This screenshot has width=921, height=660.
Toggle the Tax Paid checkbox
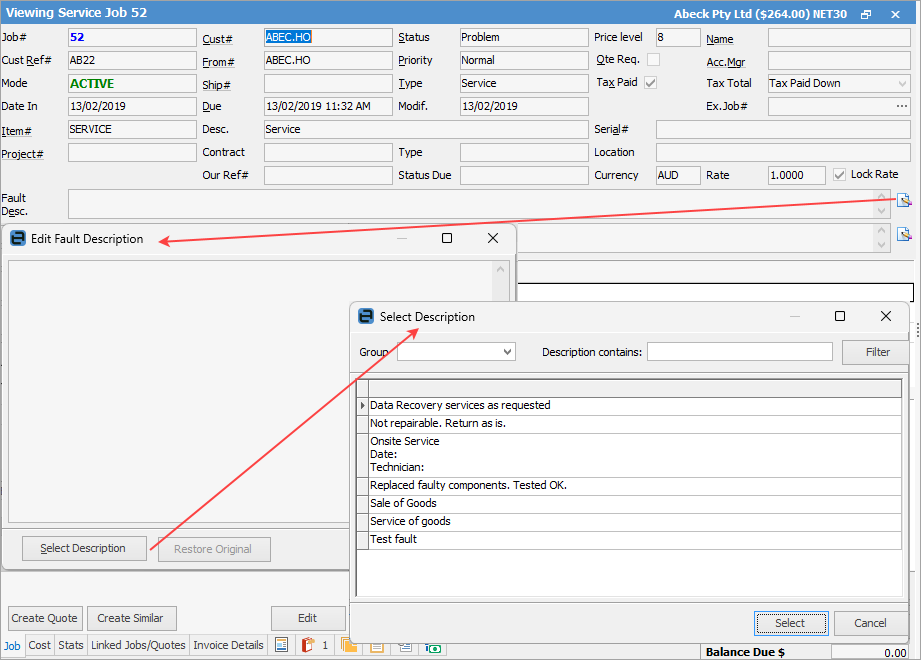(x=651, y=83)
